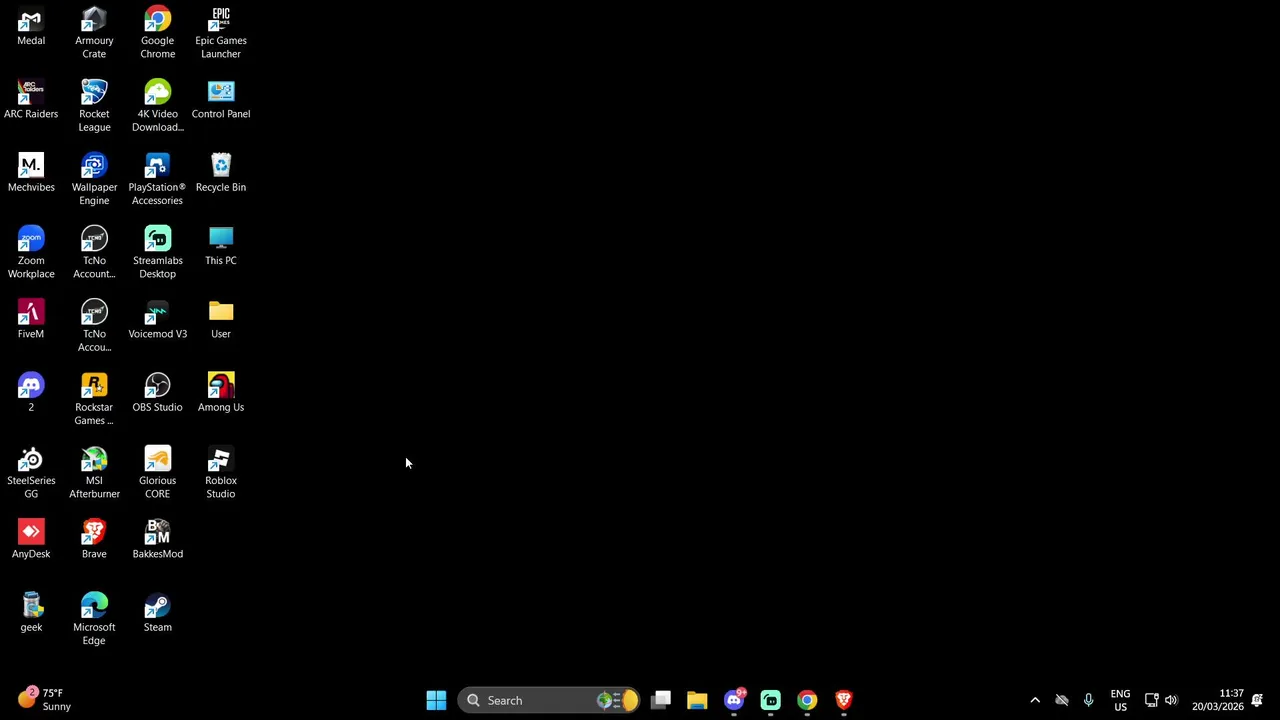
Task: Open the weather widget showing 75°F Sunny
Action: pyautogui.click(x=45, y=699)
